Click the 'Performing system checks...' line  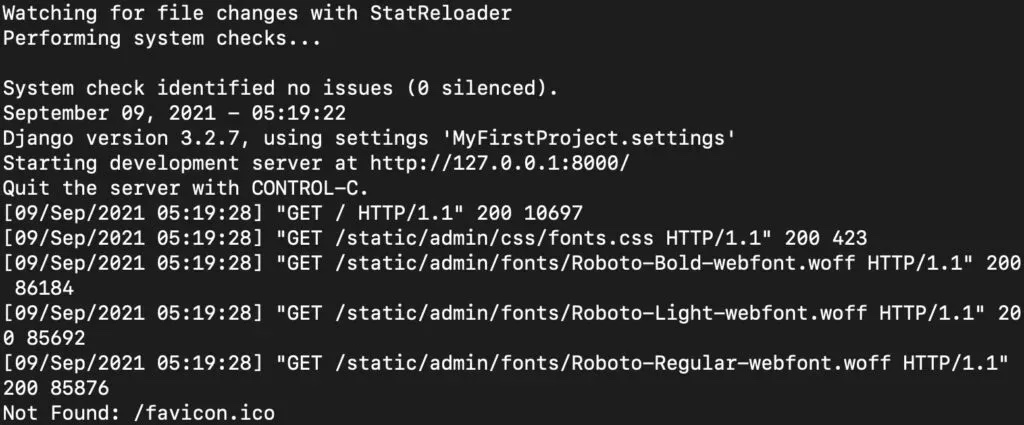162,39
